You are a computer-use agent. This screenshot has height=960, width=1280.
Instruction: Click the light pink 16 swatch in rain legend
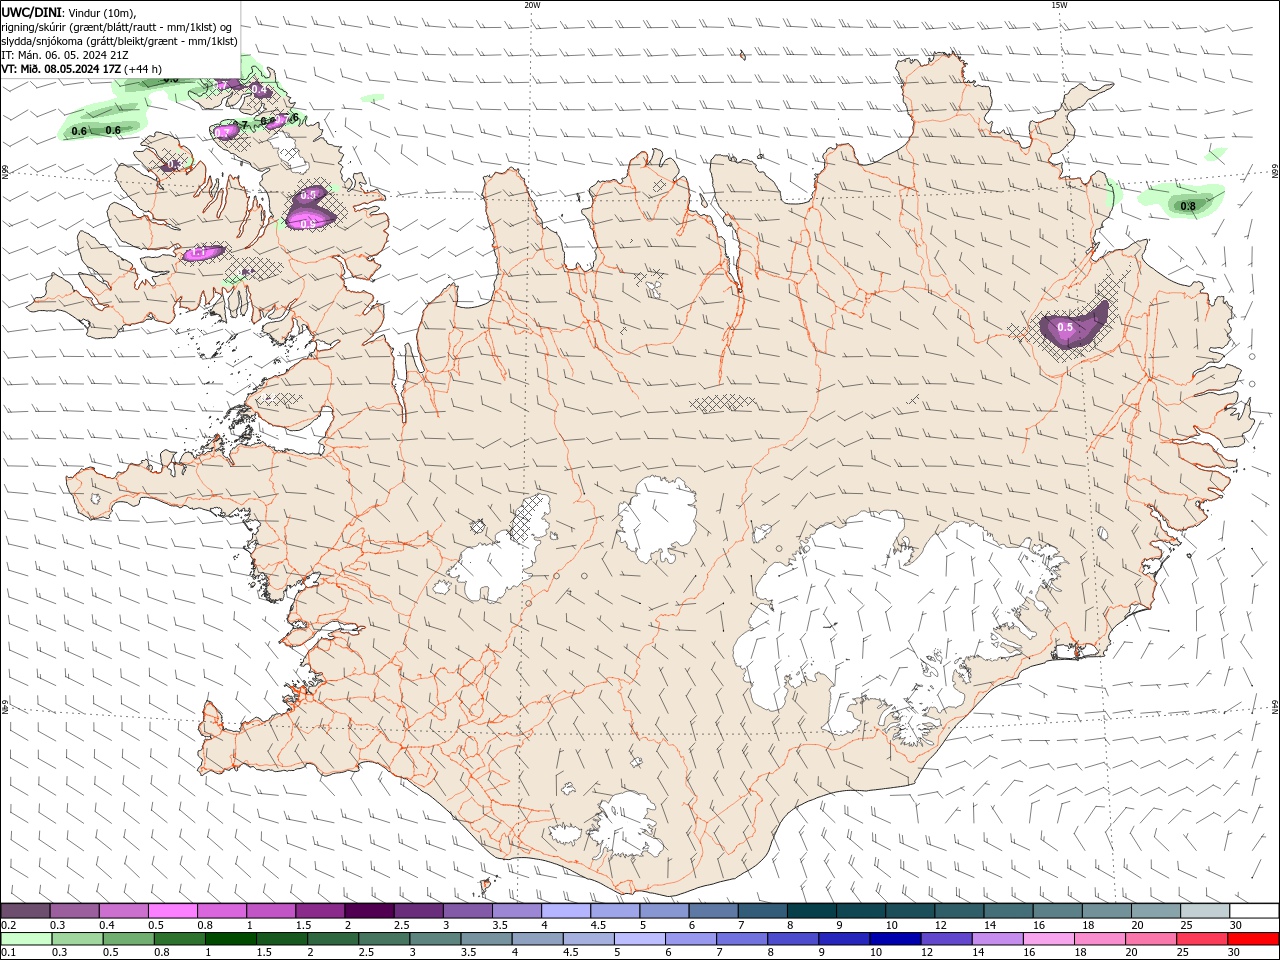point(1049,939)
